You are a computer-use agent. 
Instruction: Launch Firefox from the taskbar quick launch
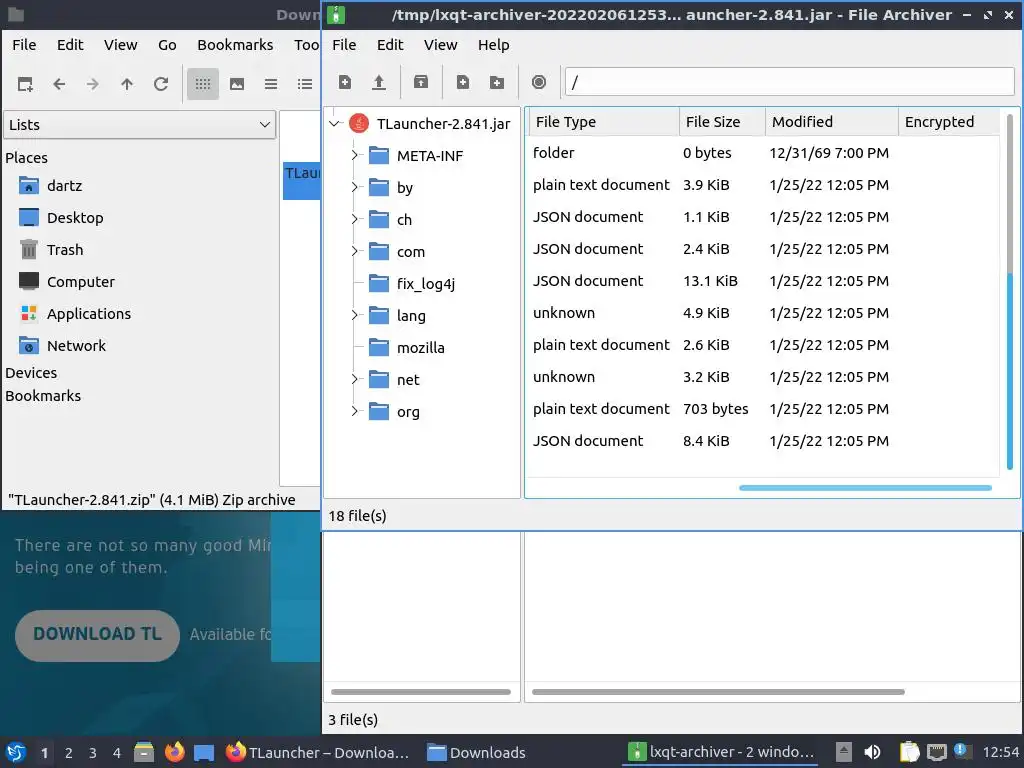point(174,752)
